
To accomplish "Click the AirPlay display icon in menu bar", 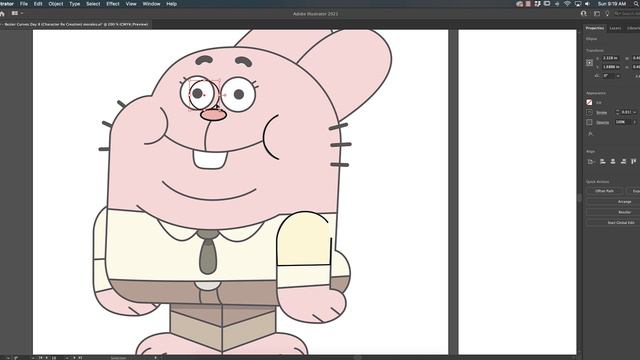I will tap(578, 4).
